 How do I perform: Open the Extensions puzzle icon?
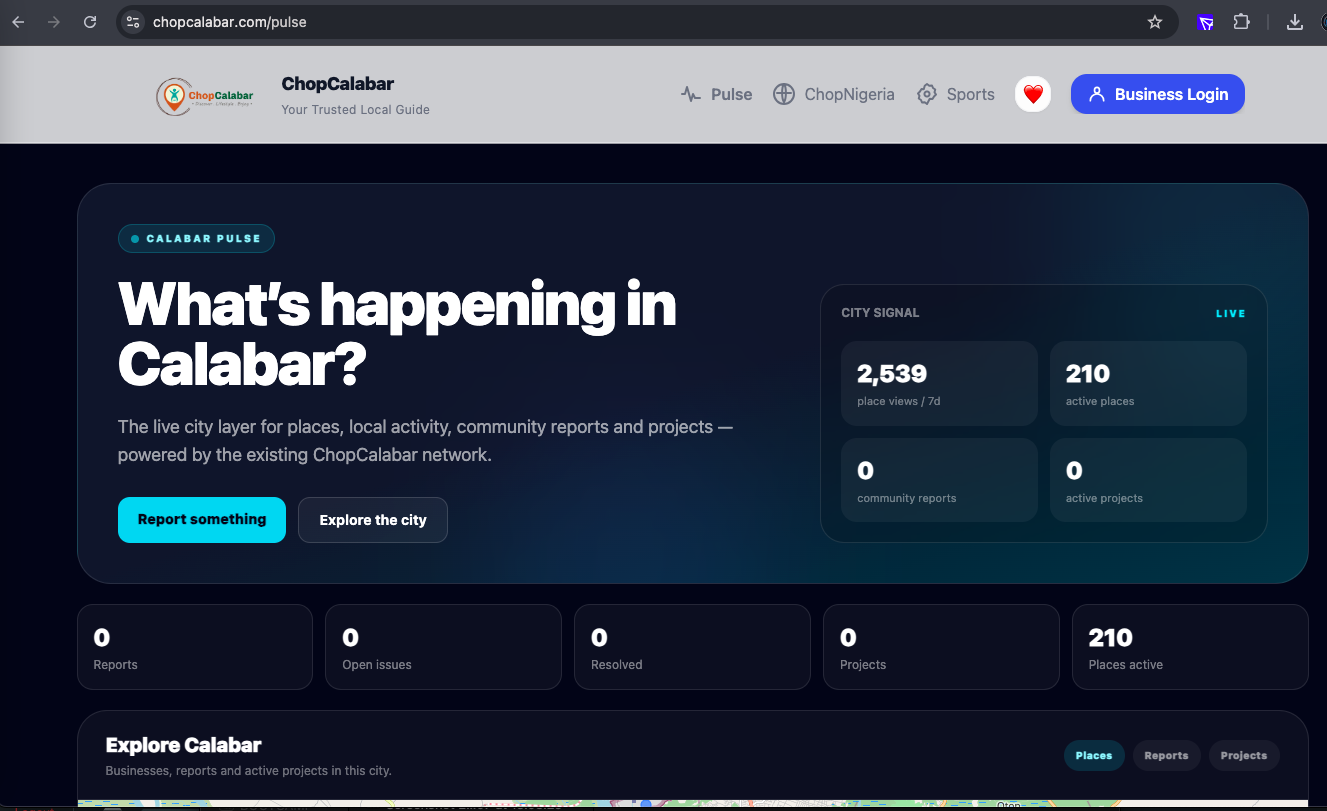coord(1241,22)
